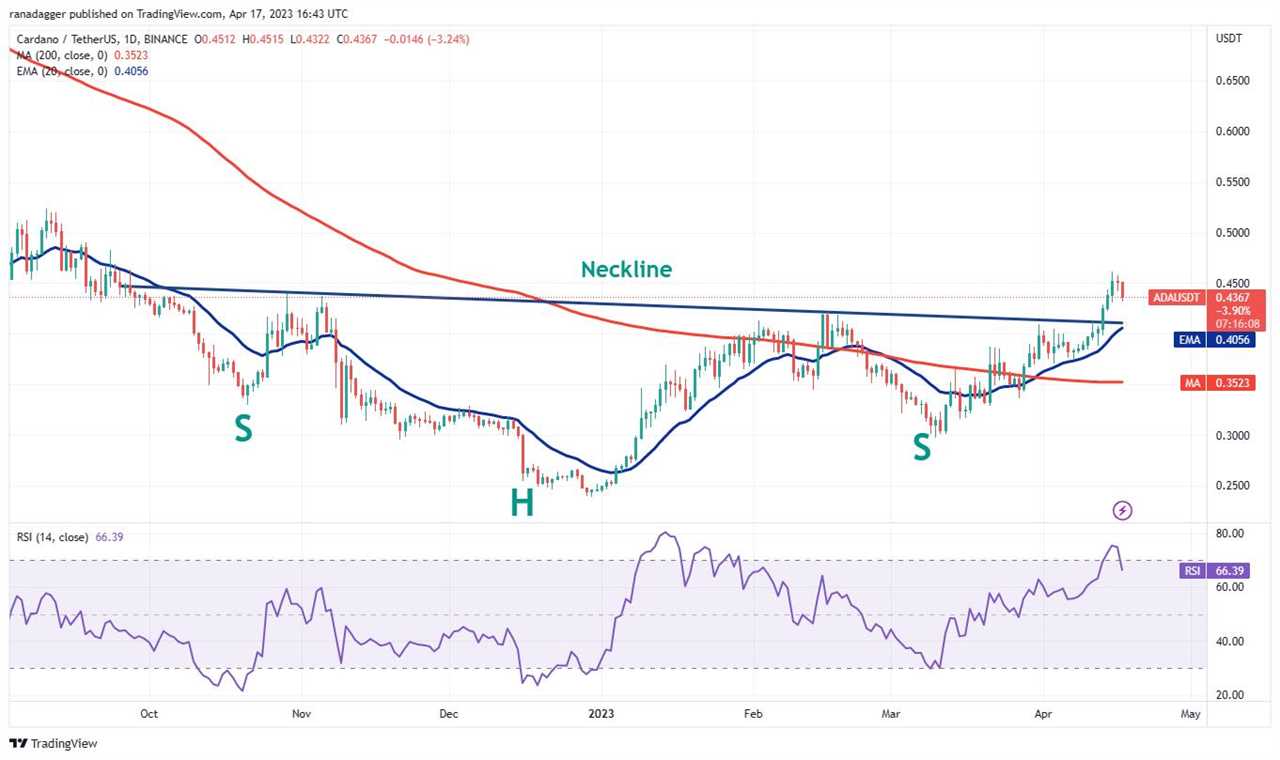
Task: Click the 20.00 RSI axis value
Action: (x=1231, y=695)
